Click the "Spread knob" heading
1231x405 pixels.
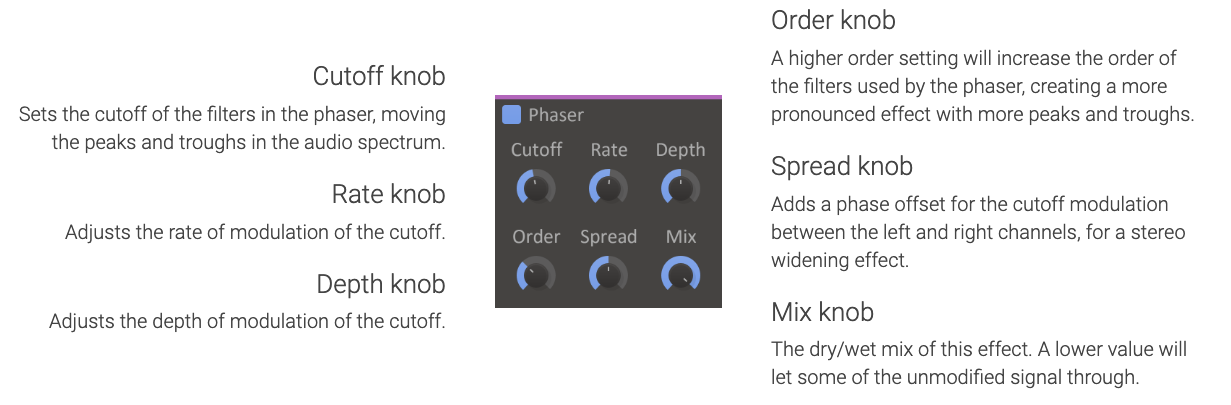pyautogui.click(x=842, y=166)
